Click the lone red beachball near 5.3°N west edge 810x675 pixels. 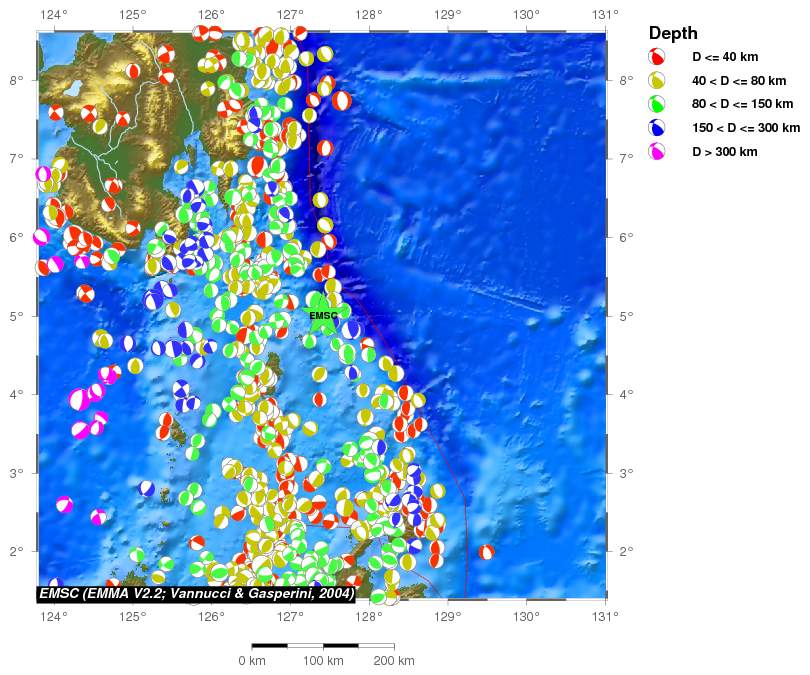[x=86, y=293]
